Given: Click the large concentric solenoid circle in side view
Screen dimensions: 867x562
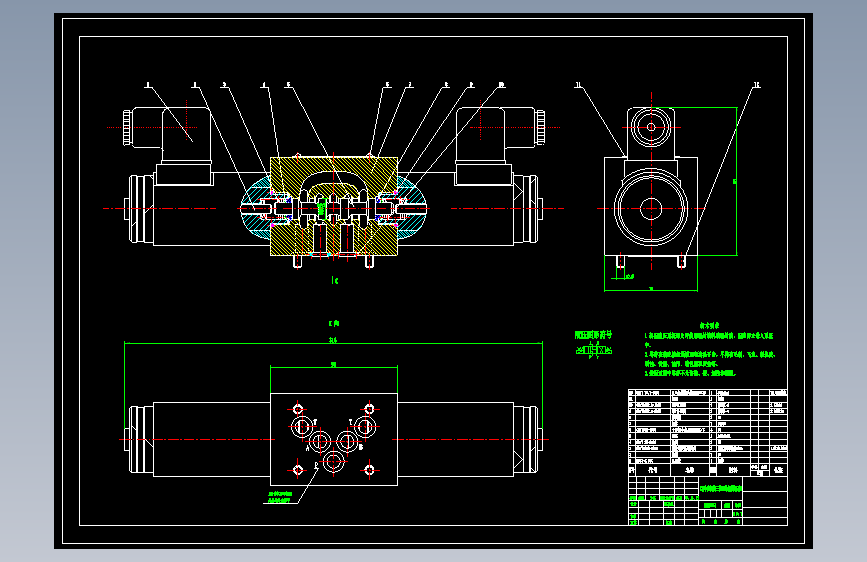Looking at the screenshot, I should tap(651, 209).
